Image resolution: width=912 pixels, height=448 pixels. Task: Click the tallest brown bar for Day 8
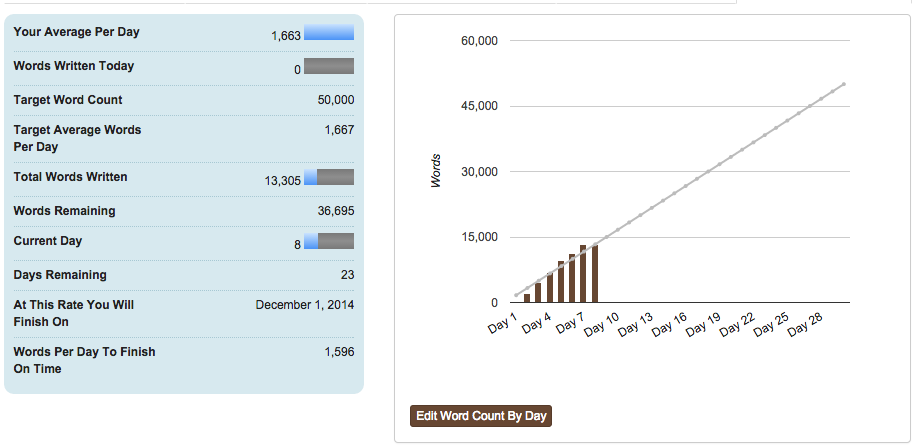(594, 273)
